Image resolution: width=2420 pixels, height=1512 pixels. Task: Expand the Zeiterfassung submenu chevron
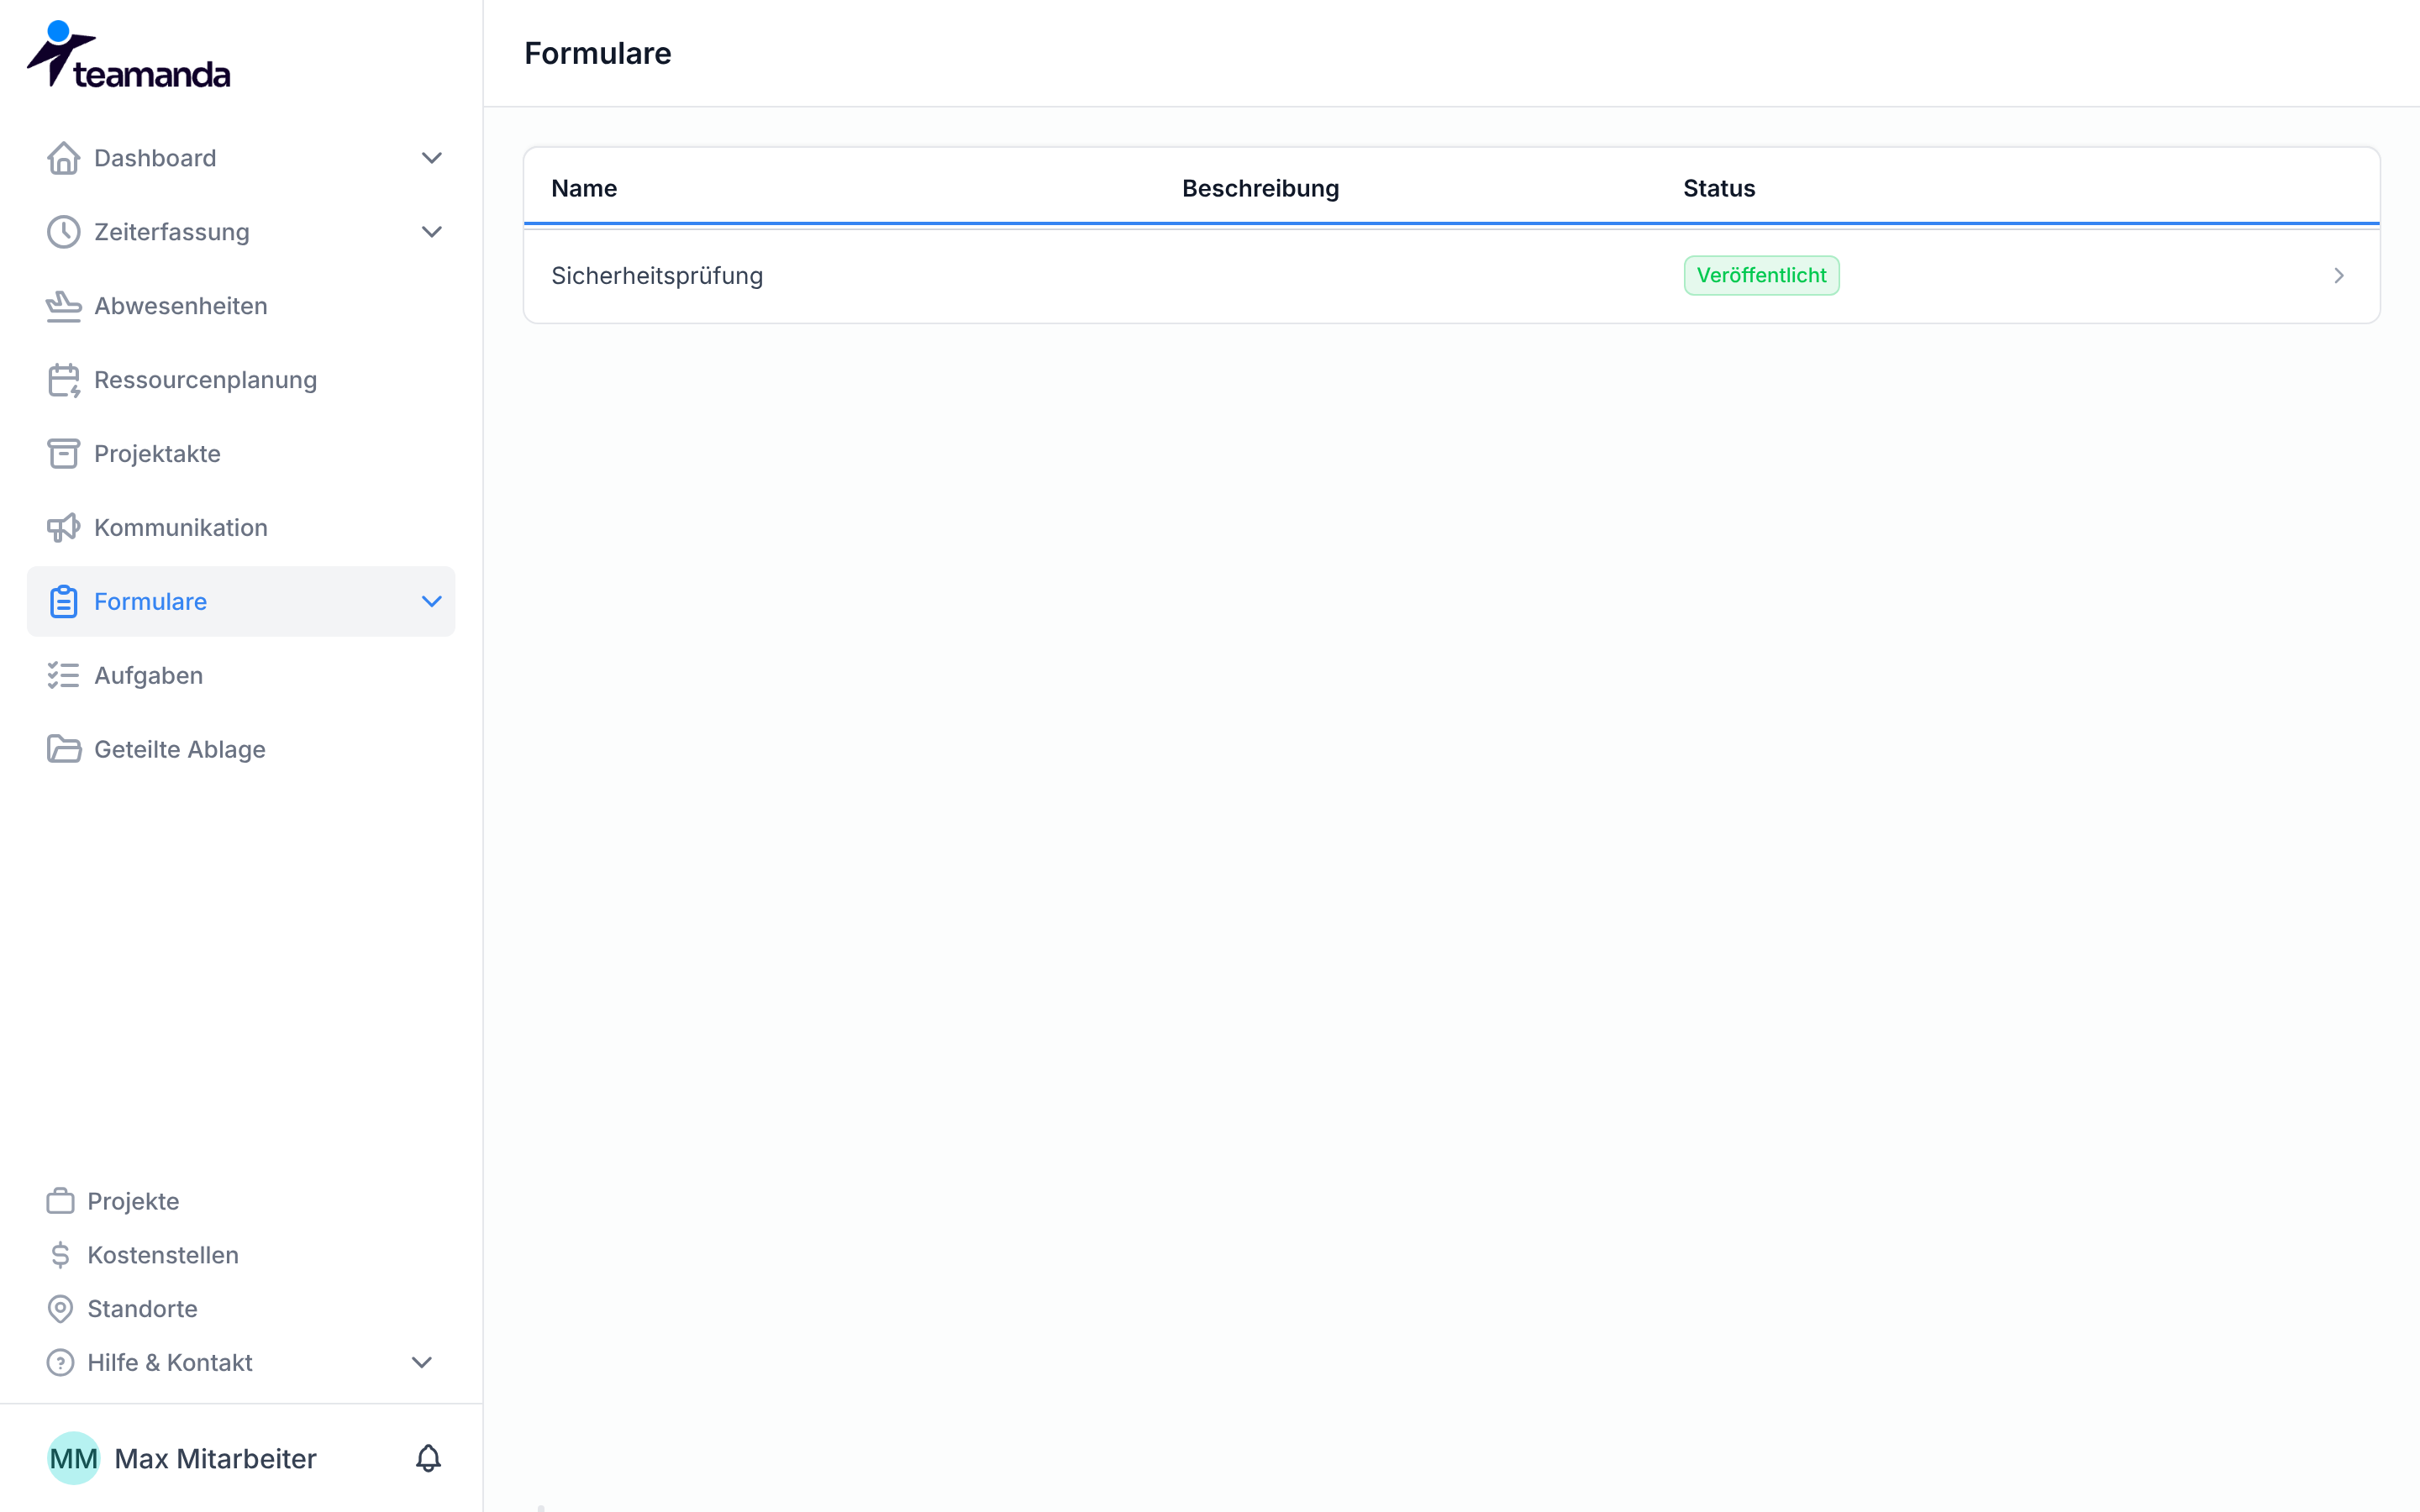[x=431, y=232]
